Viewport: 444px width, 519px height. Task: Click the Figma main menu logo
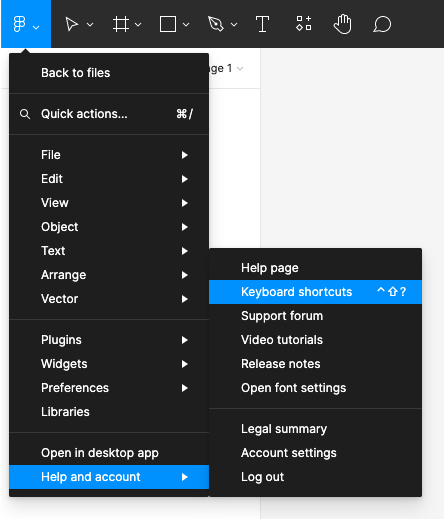pyautogui.click(x=19, y=24)
